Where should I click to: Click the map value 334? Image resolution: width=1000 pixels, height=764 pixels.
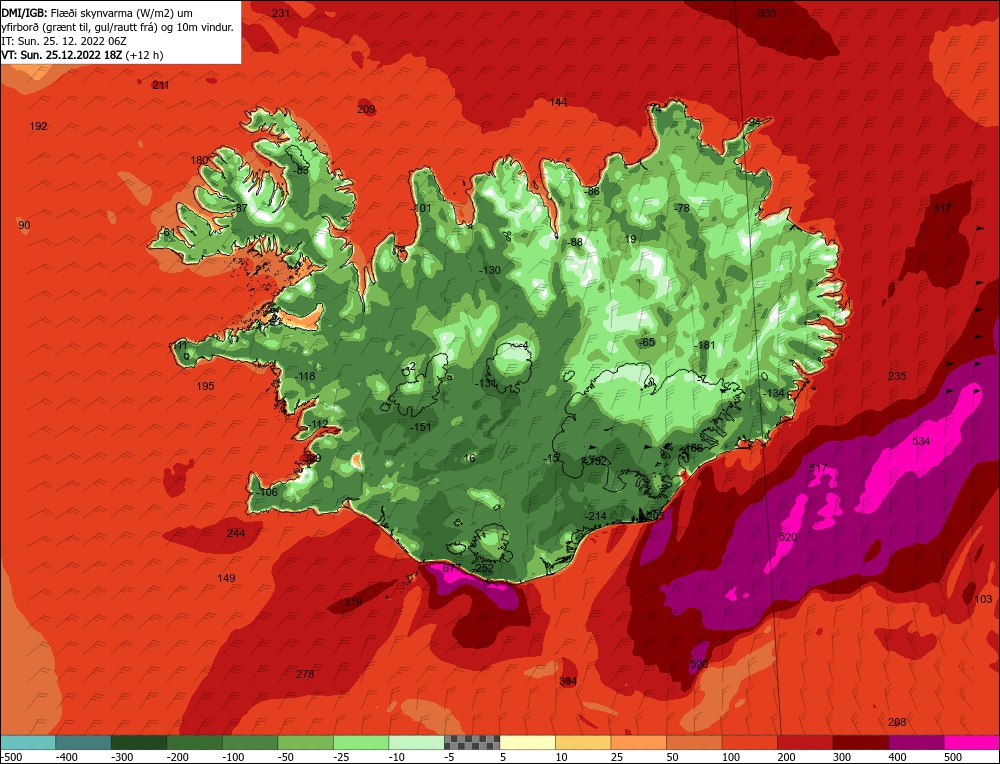(568, 681)
